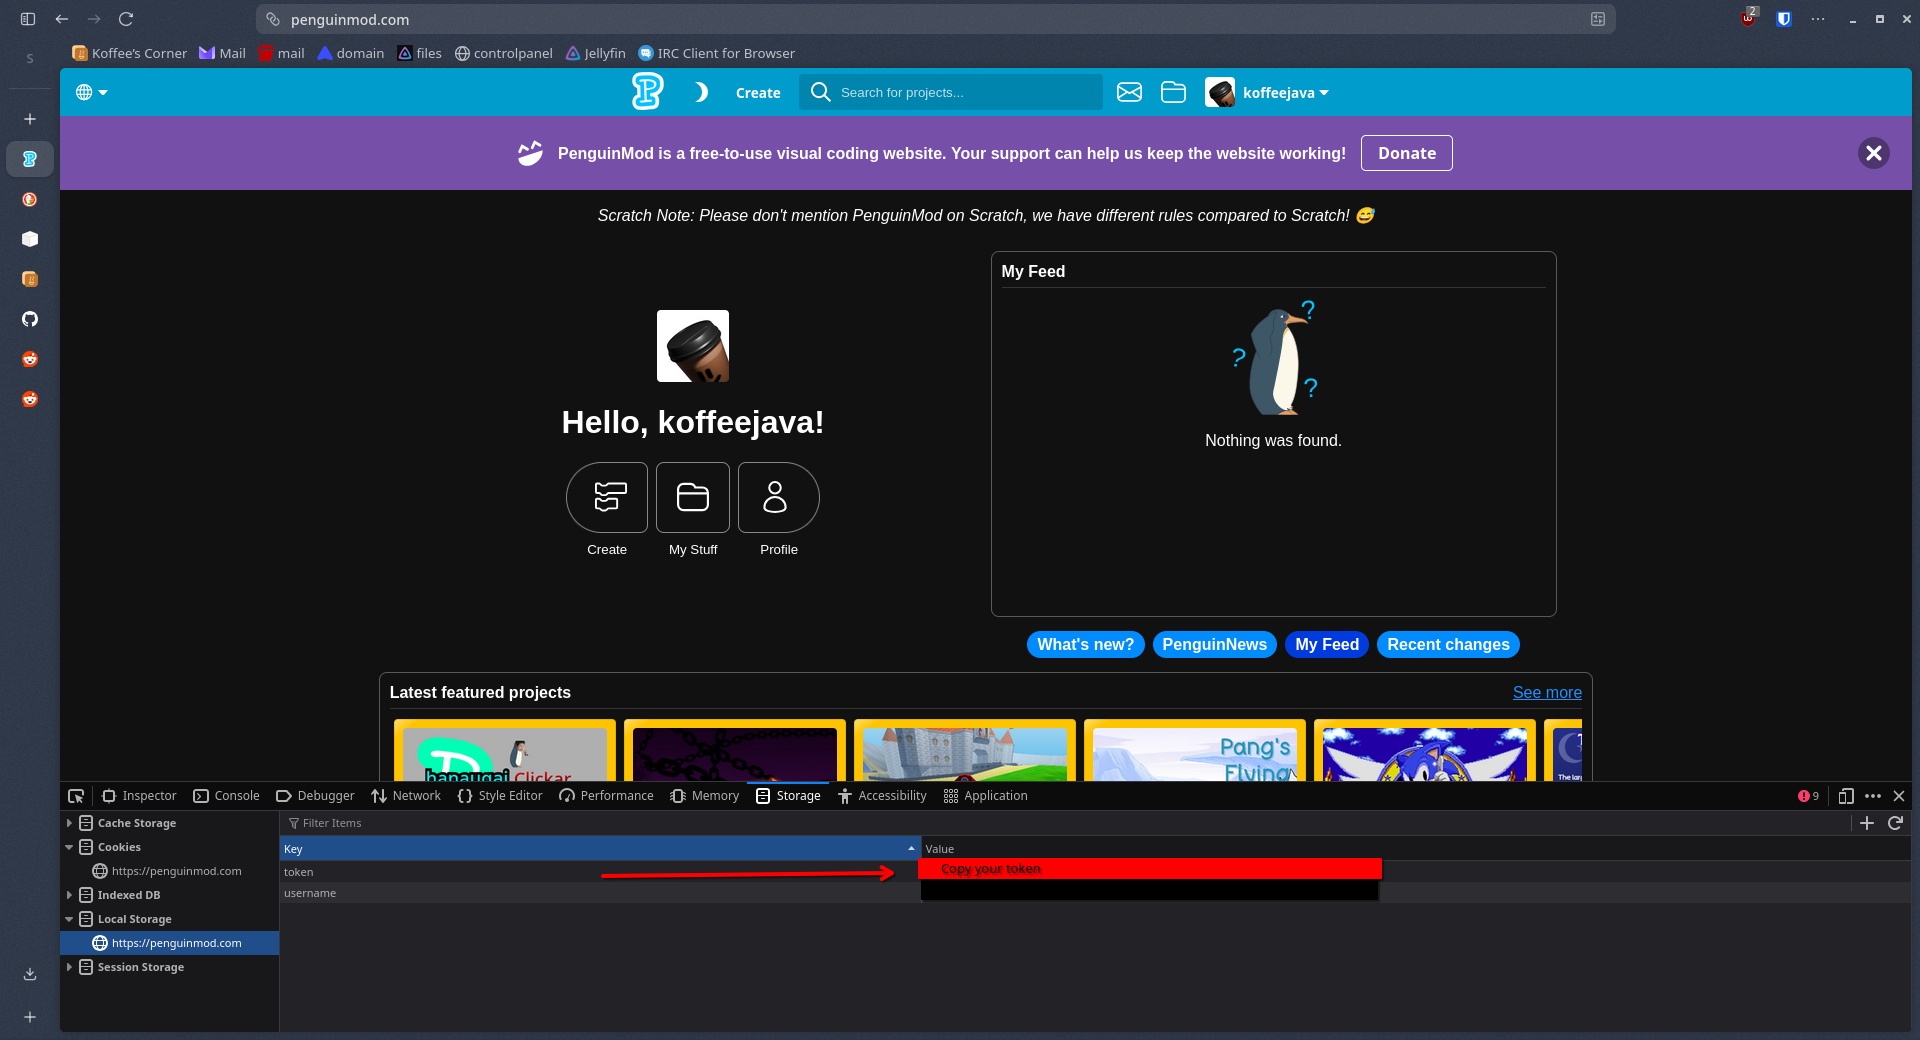Screen dimensions: 1920x1040
Task: Switch to the Console devtools tab
Action: tap(227, 796)
